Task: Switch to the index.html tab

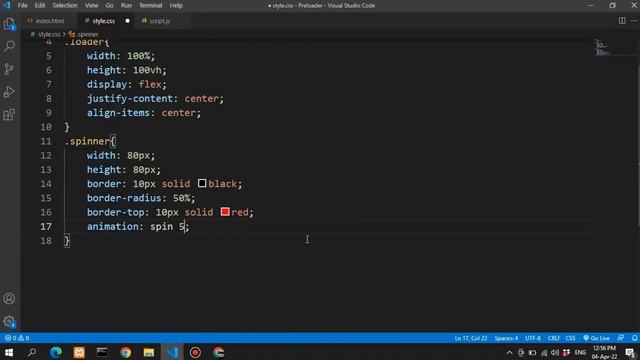Action: click(x=49, y=21)
